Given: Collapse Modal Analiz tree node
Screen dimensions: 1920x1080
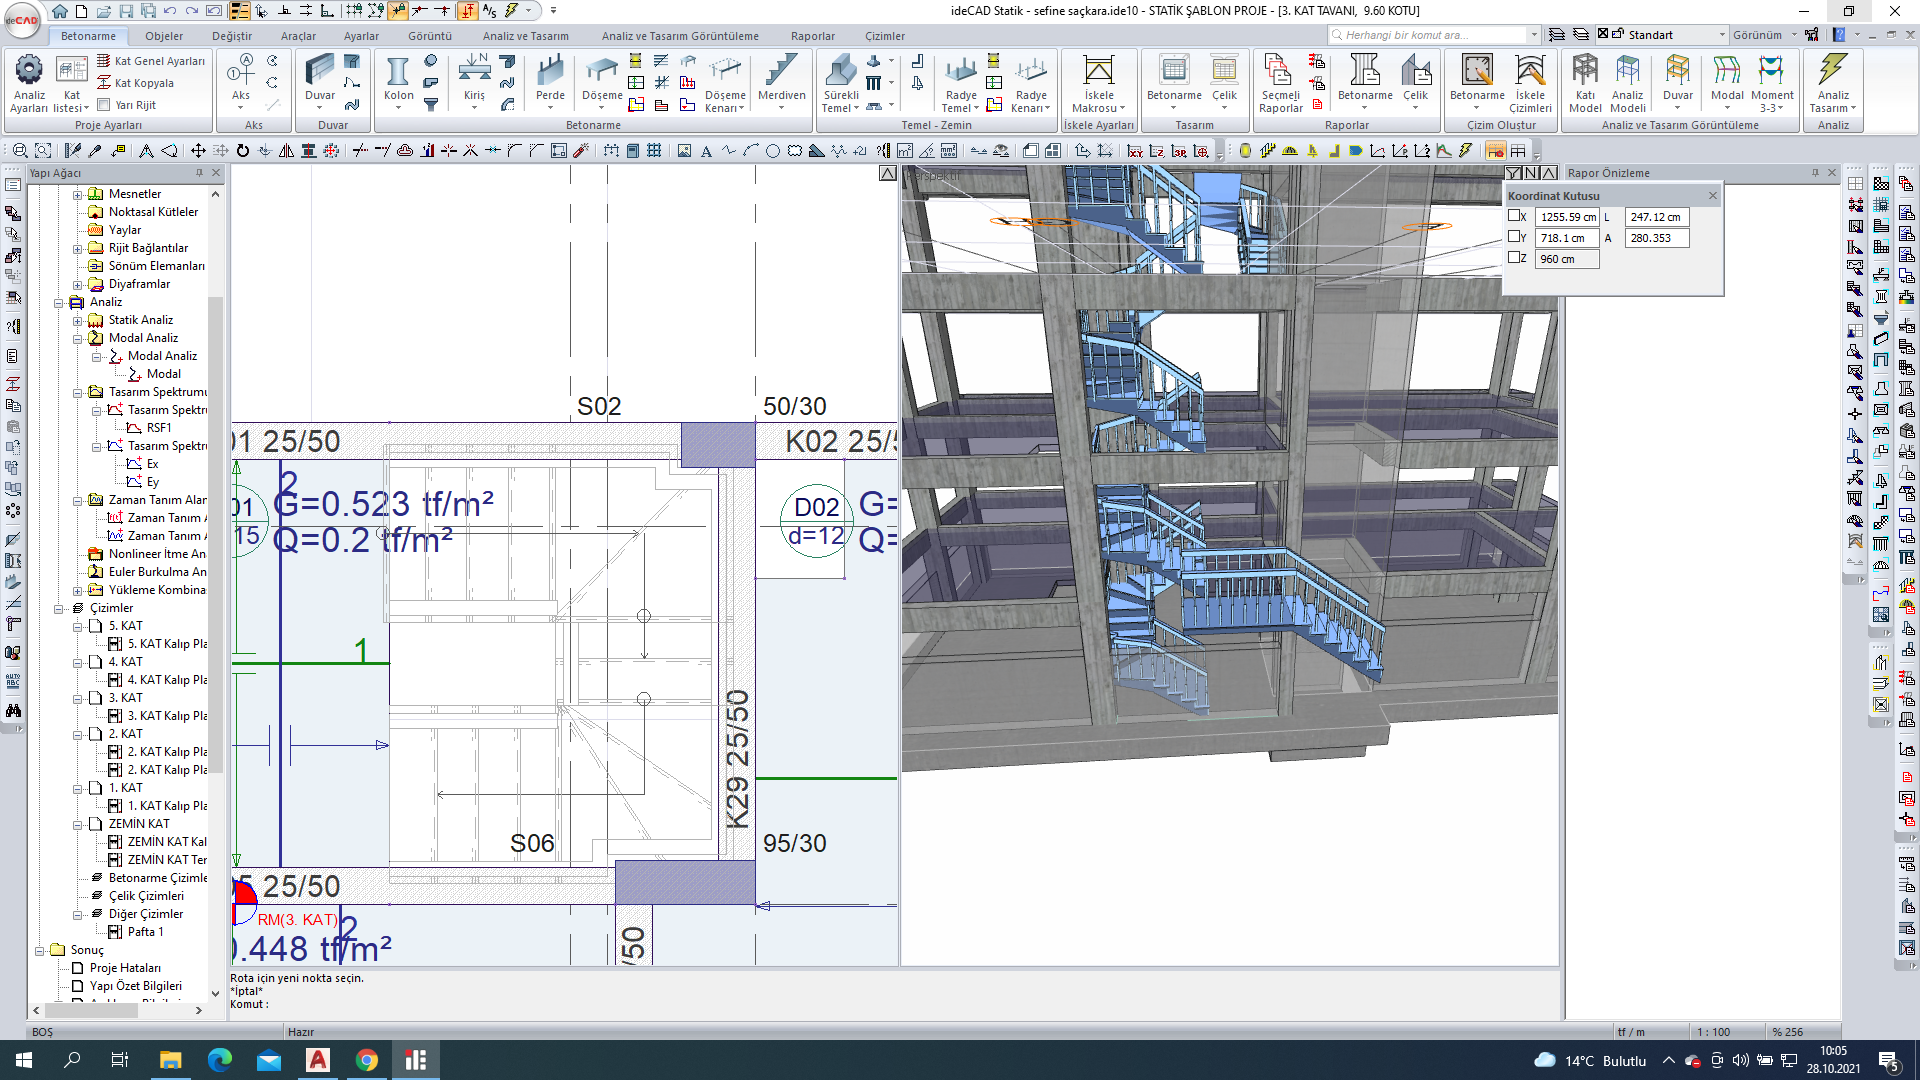Looking at the screenshot, I should tap(77, 338).
